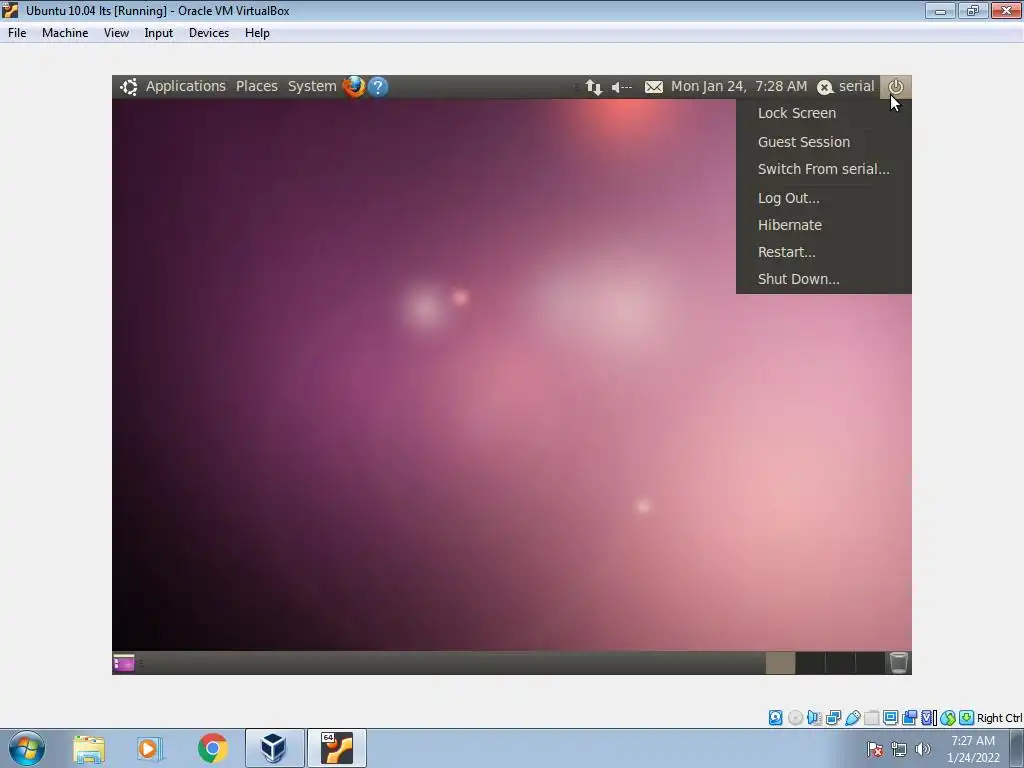
Task: Click the audio status icon in VirtualBox
Action: 814,718
